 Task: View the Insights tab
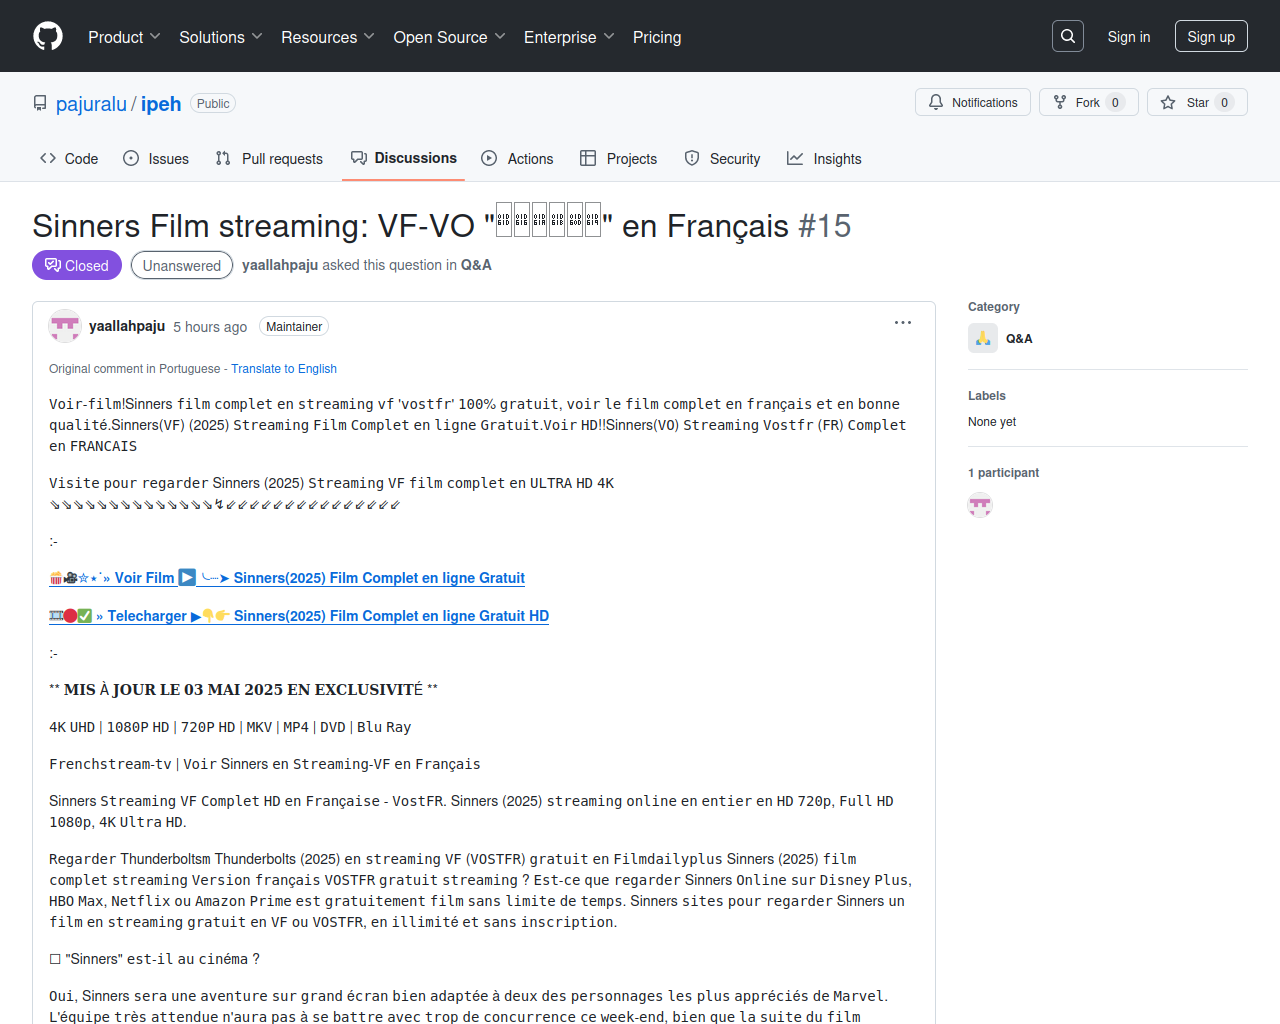click(824, 158)
